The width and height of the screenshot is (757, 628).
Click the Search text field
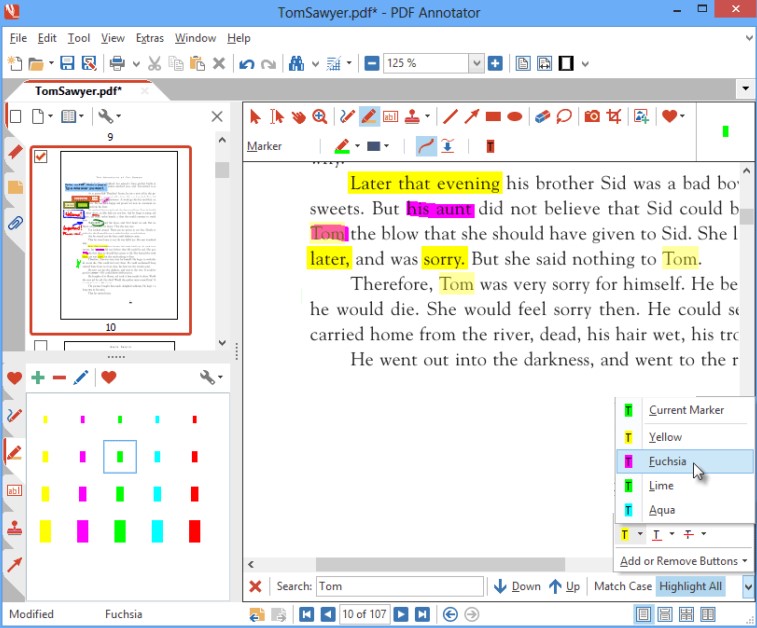tap(400, 586)
